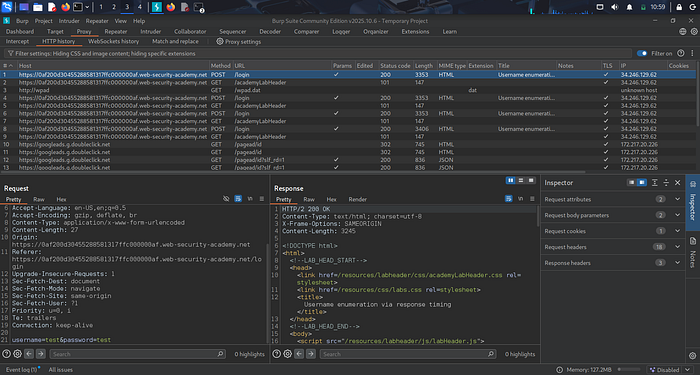Click the Request search input field
The height and width of the screenshot is (375, 700).
[138, 354]
